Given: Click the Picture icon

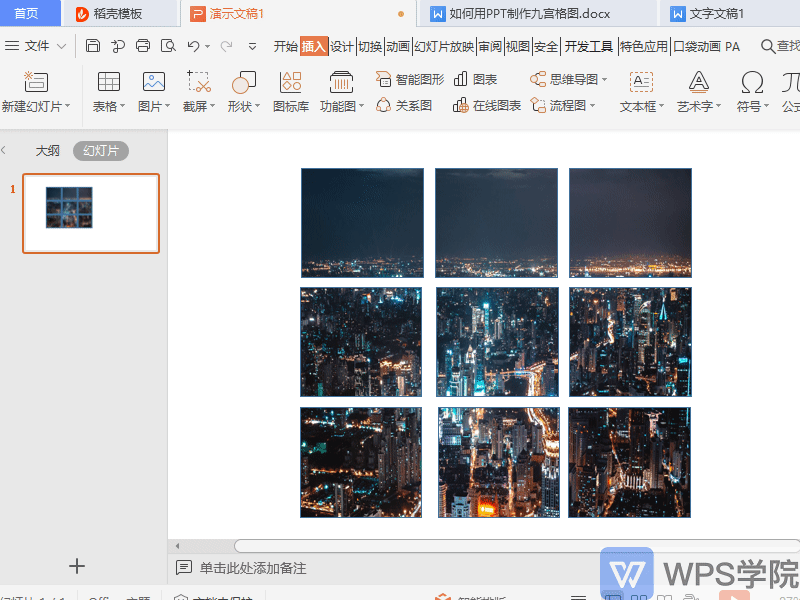Looking at the screenshot, I should (x=154, y=82).
